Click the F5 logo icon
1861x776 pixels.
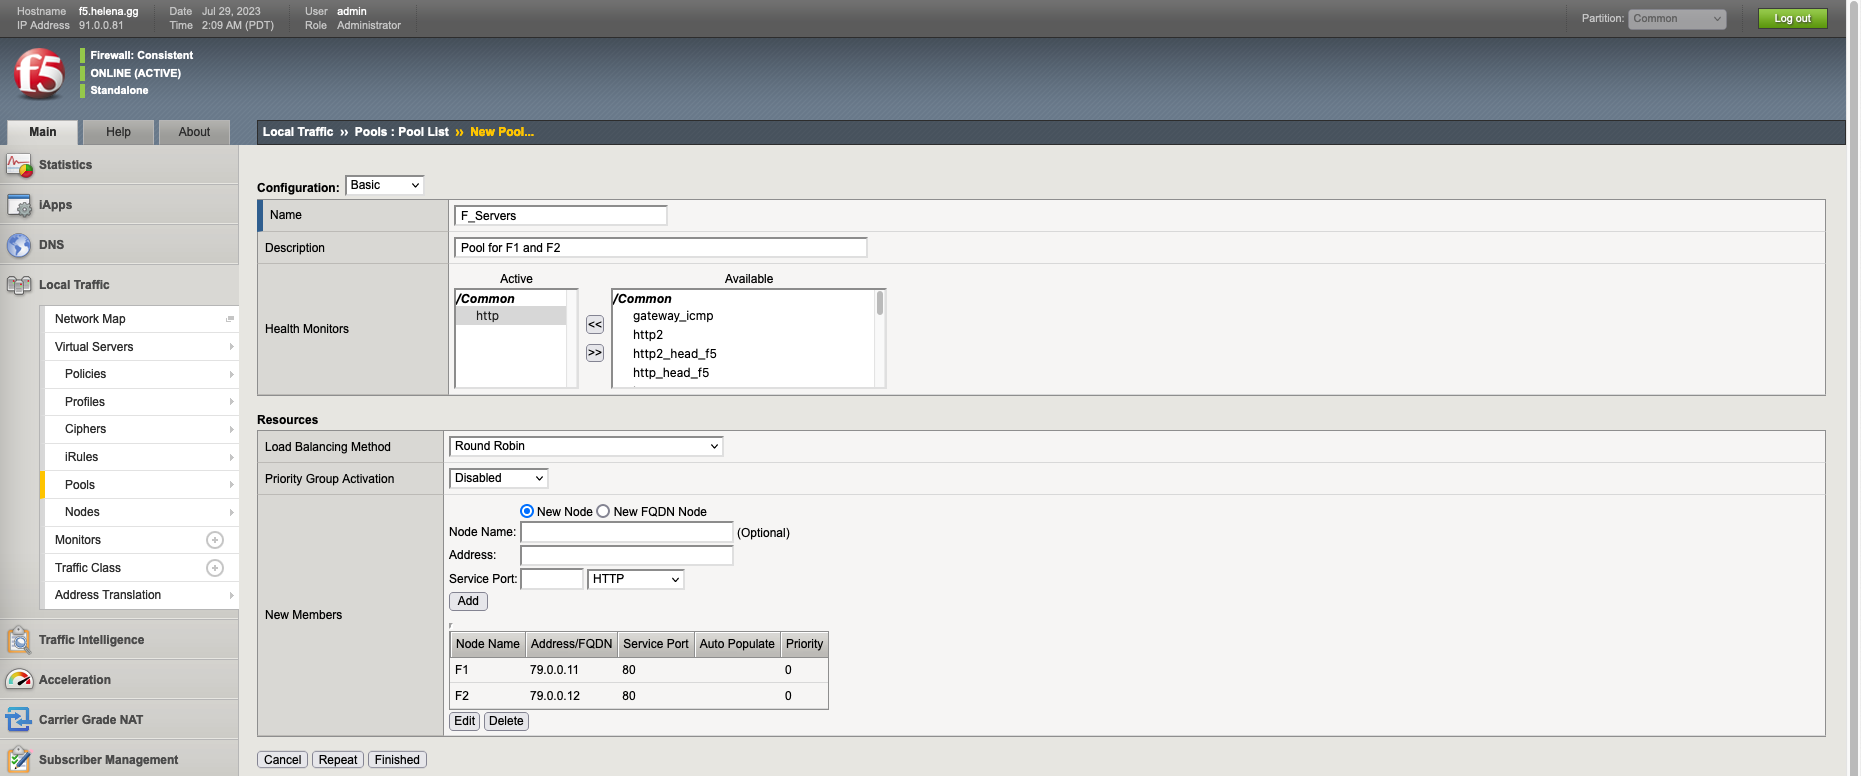(39, 73)
